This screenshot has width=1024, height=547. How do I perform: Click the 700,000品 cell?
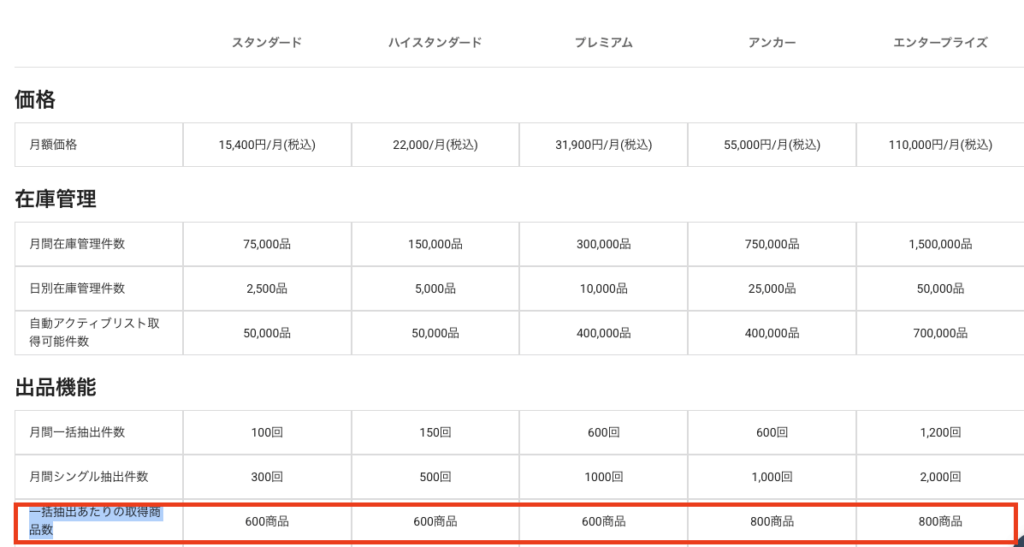click(x=940, y=333)
